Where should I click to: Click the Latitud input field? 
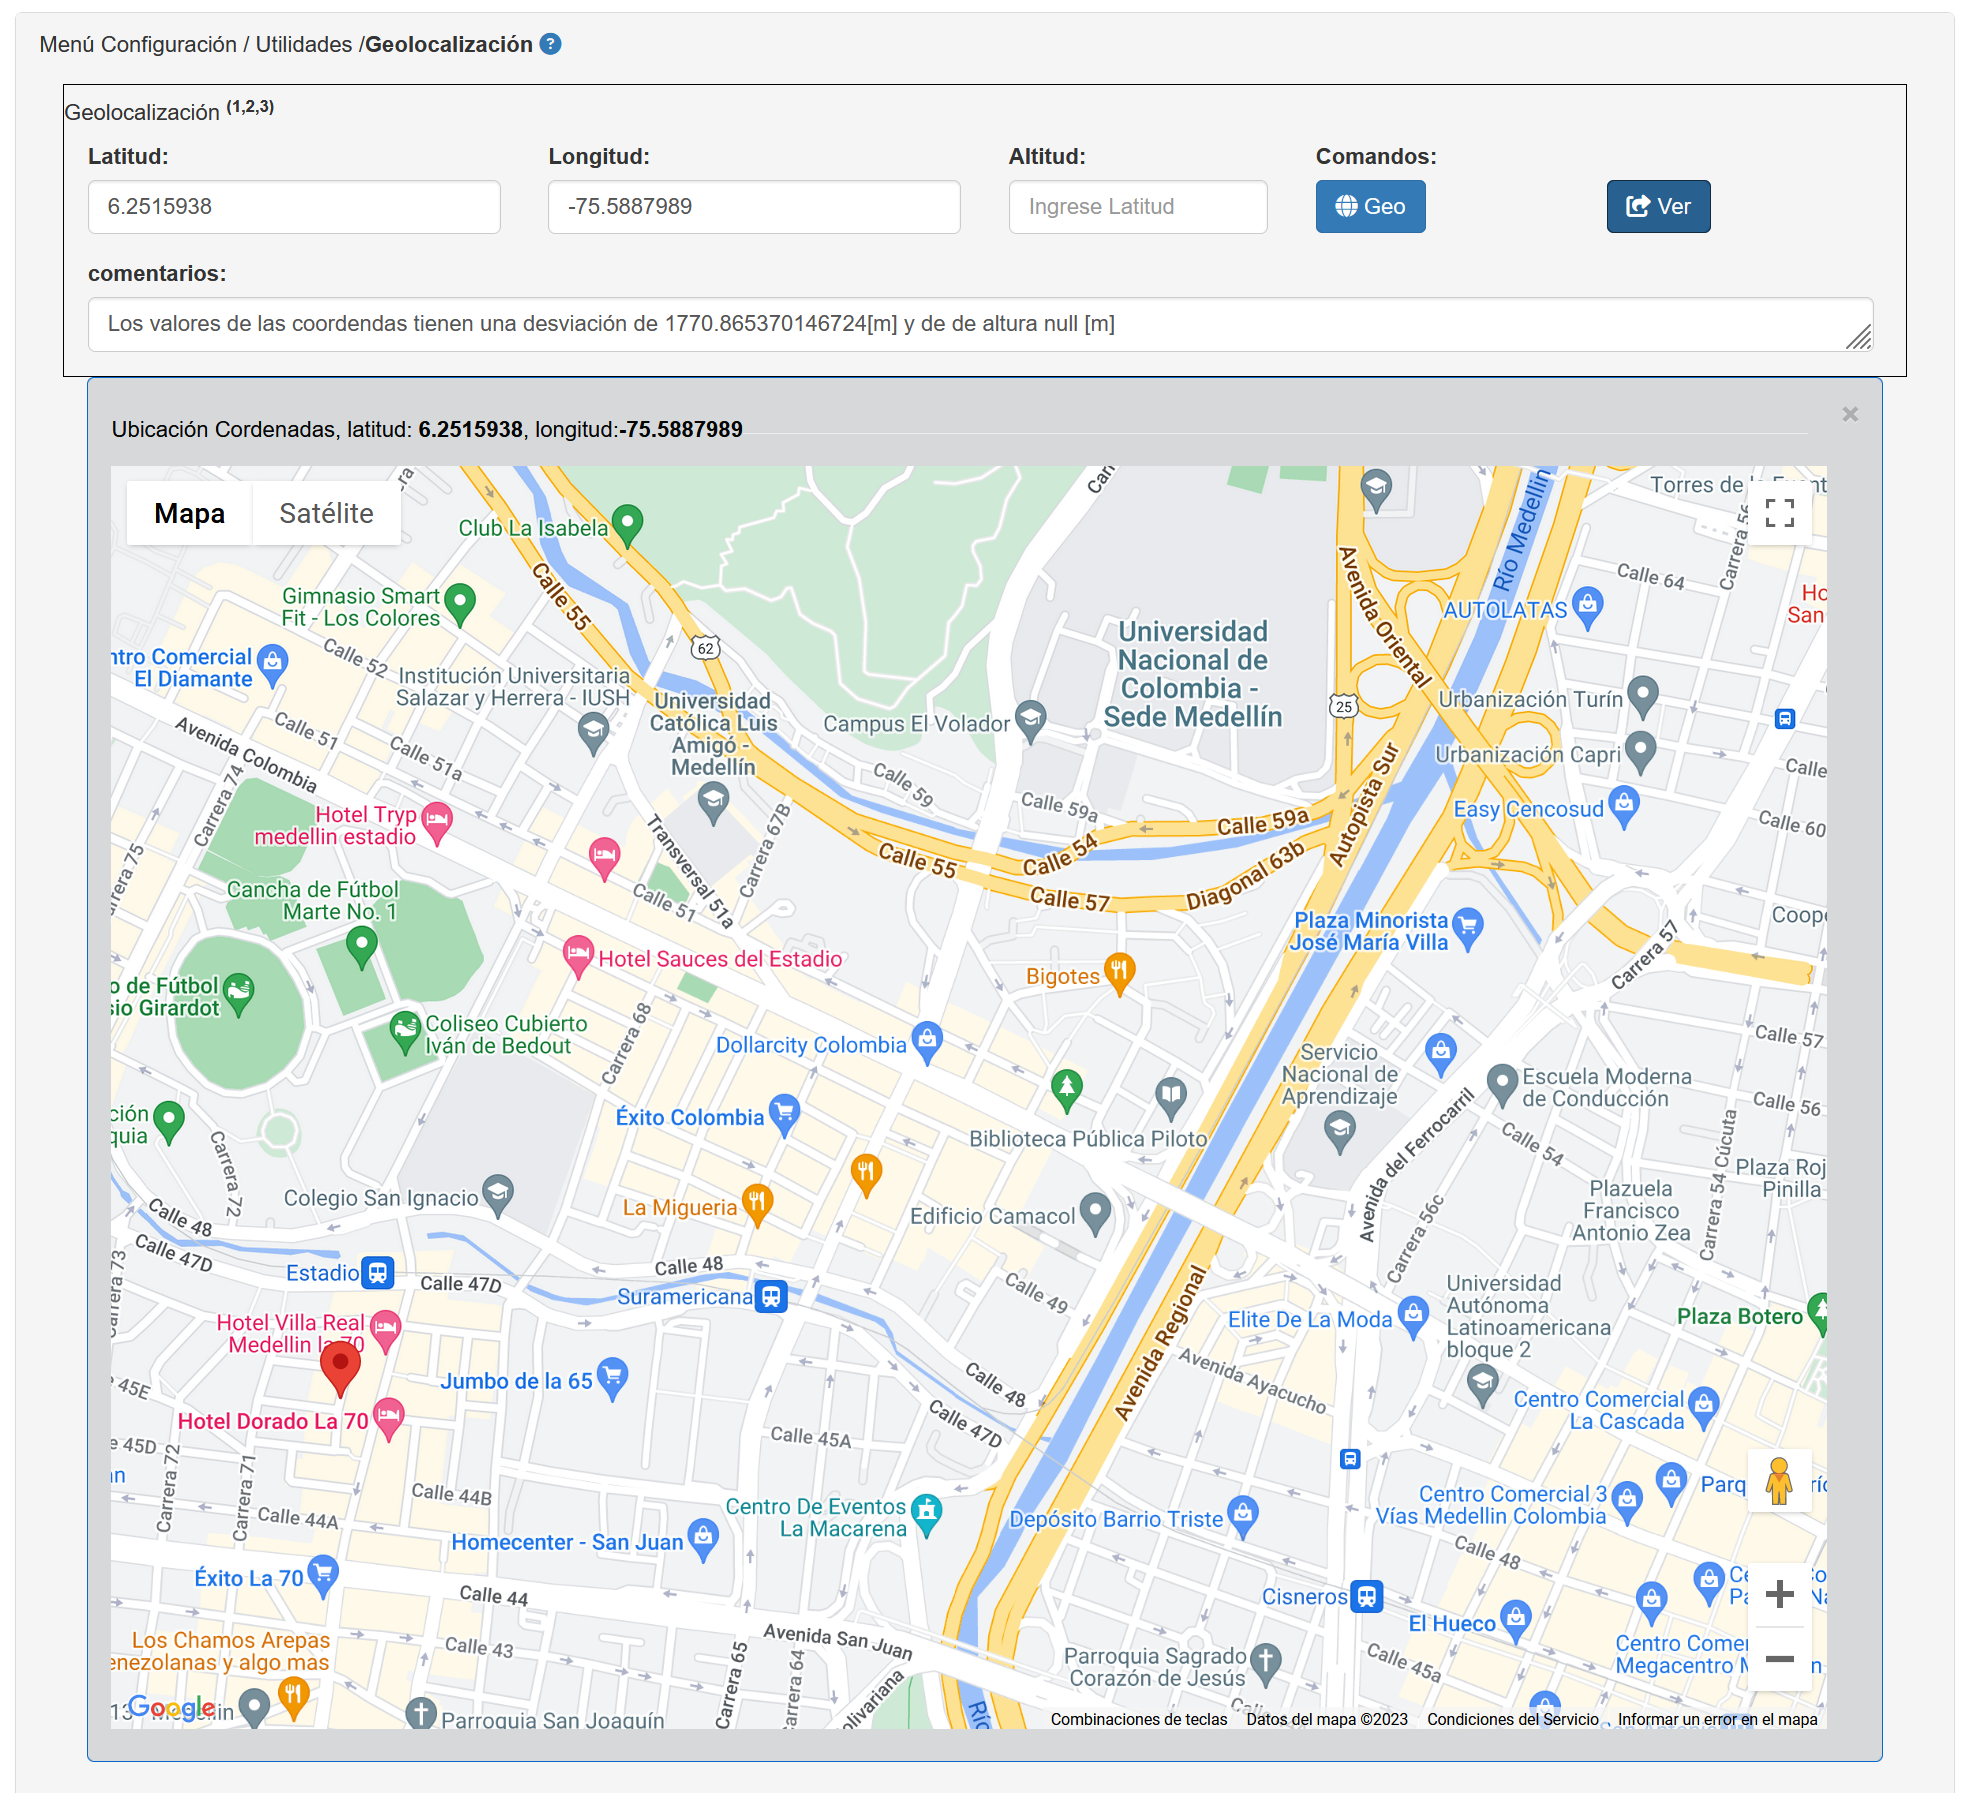coord(294,207)
